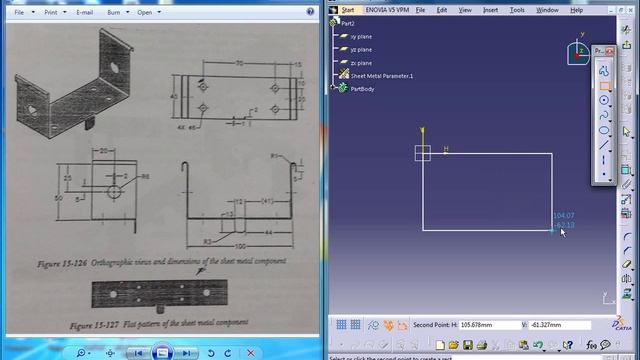
Task: Click the Paste icon in CATIA toolbar
Action: pos(524,345)
